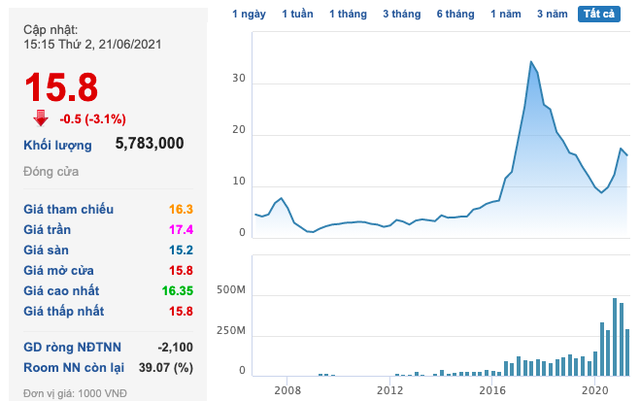Click the reference price 16.3

pos(181,209)
